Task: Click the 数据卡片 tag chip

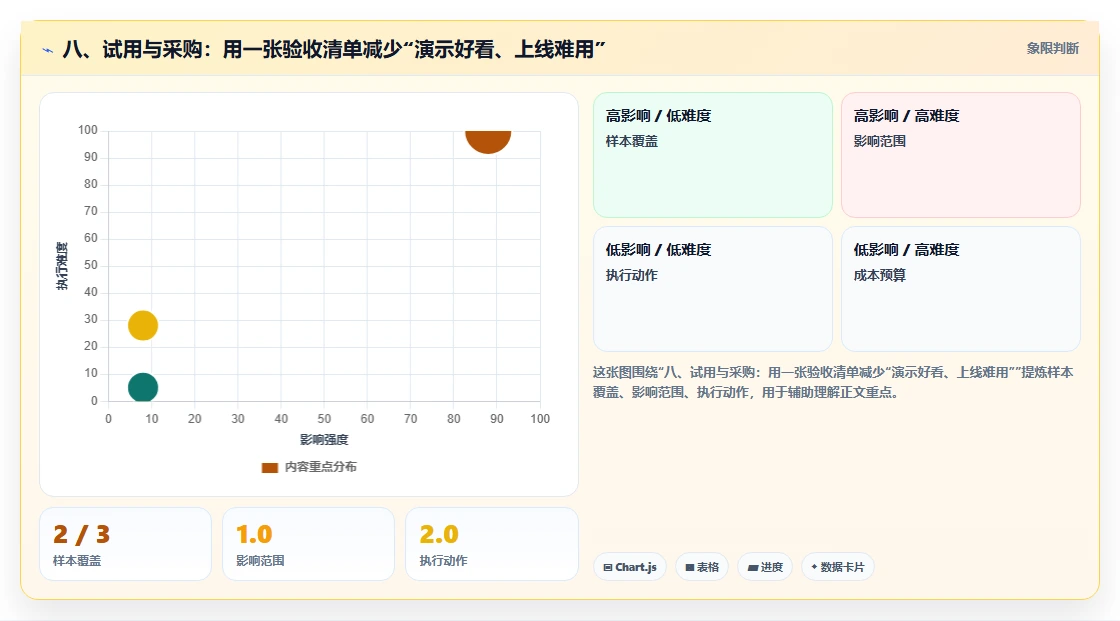Action: (838, 567)
